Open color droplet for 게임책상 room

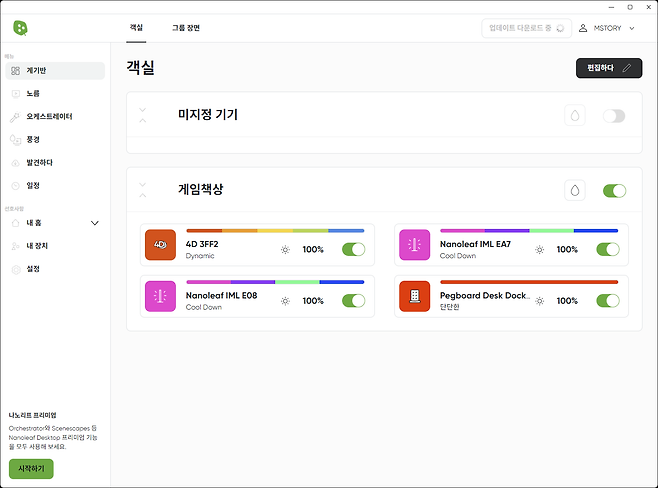pyautogui.click(x=575, y=190)
